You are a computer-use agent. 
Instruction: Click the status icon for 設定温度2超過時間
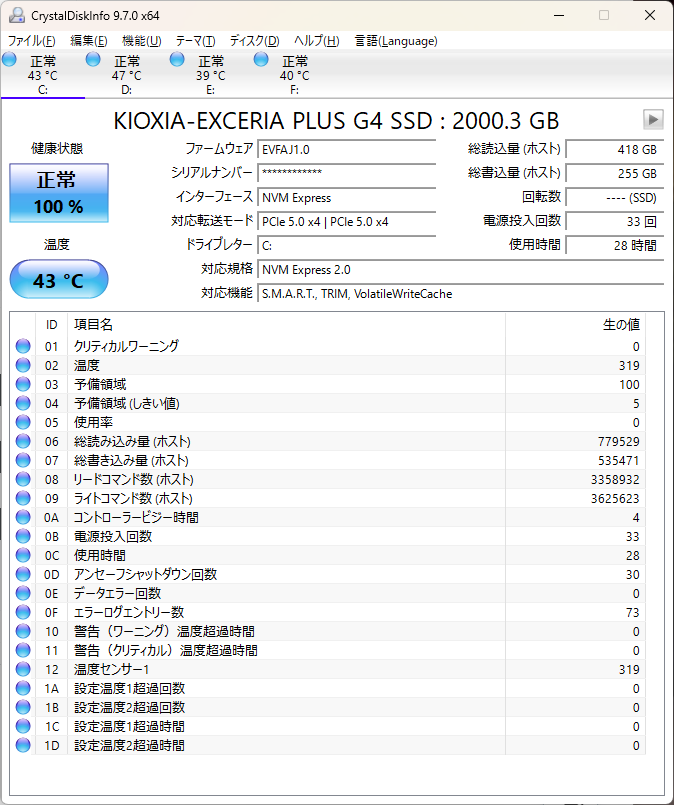23,745
